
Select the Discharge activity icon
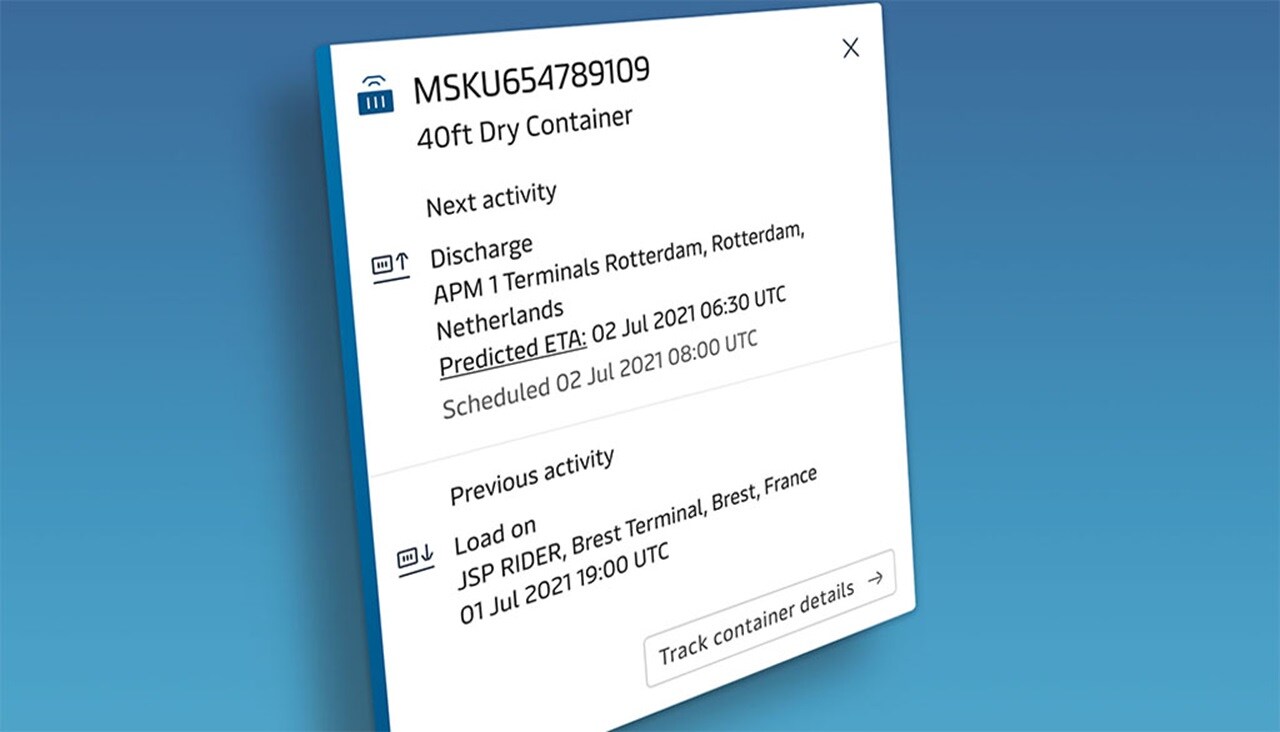click(390, 264)
